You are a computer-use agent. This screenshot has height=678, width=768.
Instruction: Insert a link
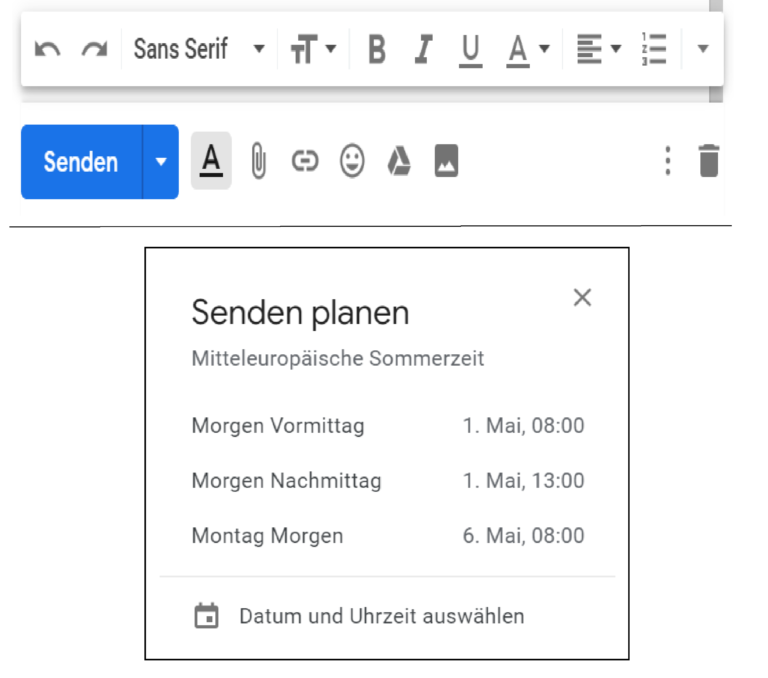click(x=305, y=161)
